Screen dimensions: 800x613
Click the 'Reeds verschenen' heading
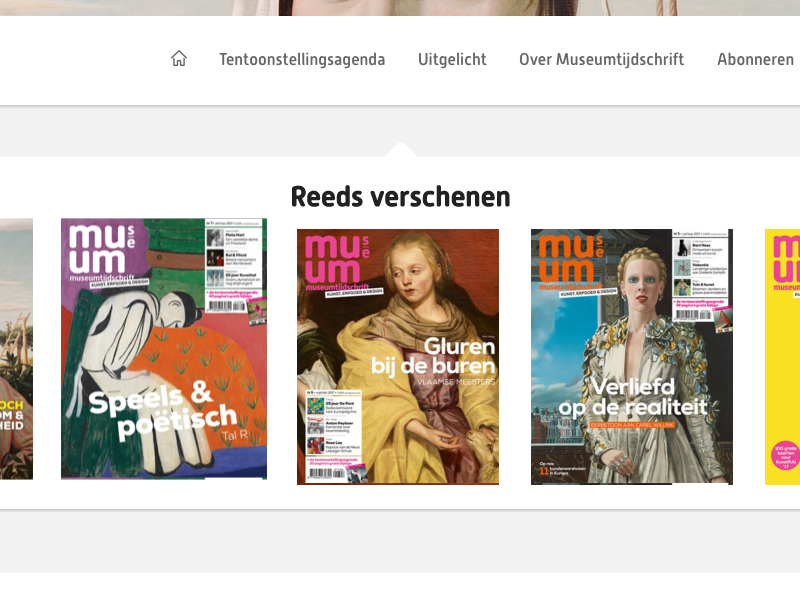(401, 197)
